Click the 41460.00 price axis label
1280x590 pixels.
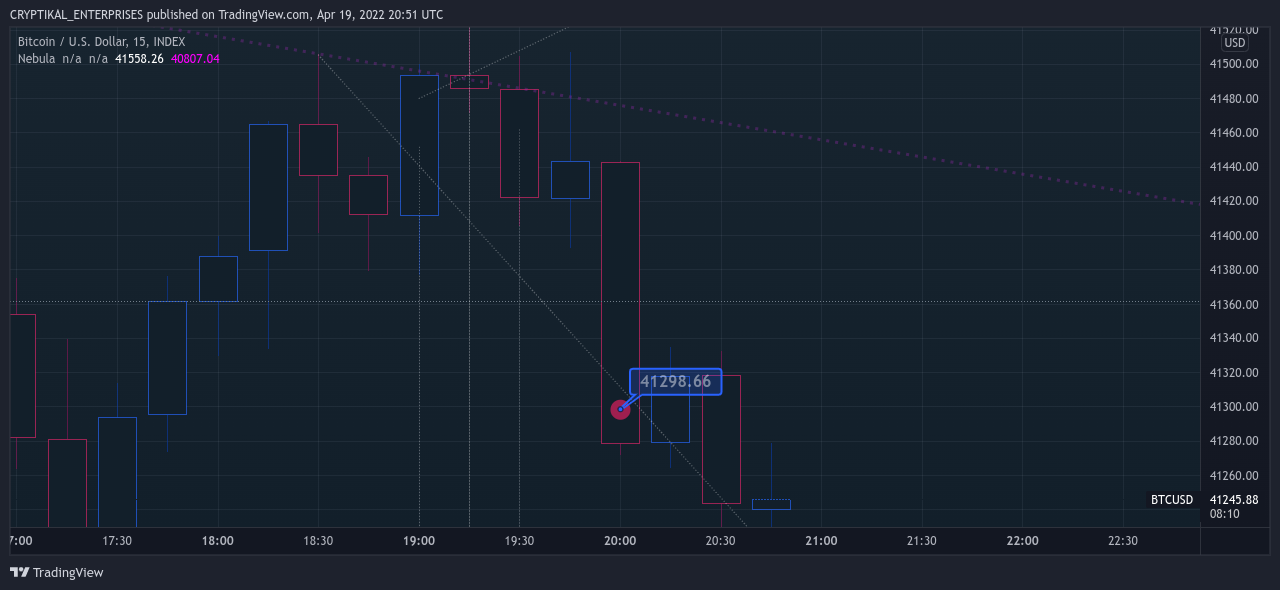click(x=1233, y=133)
